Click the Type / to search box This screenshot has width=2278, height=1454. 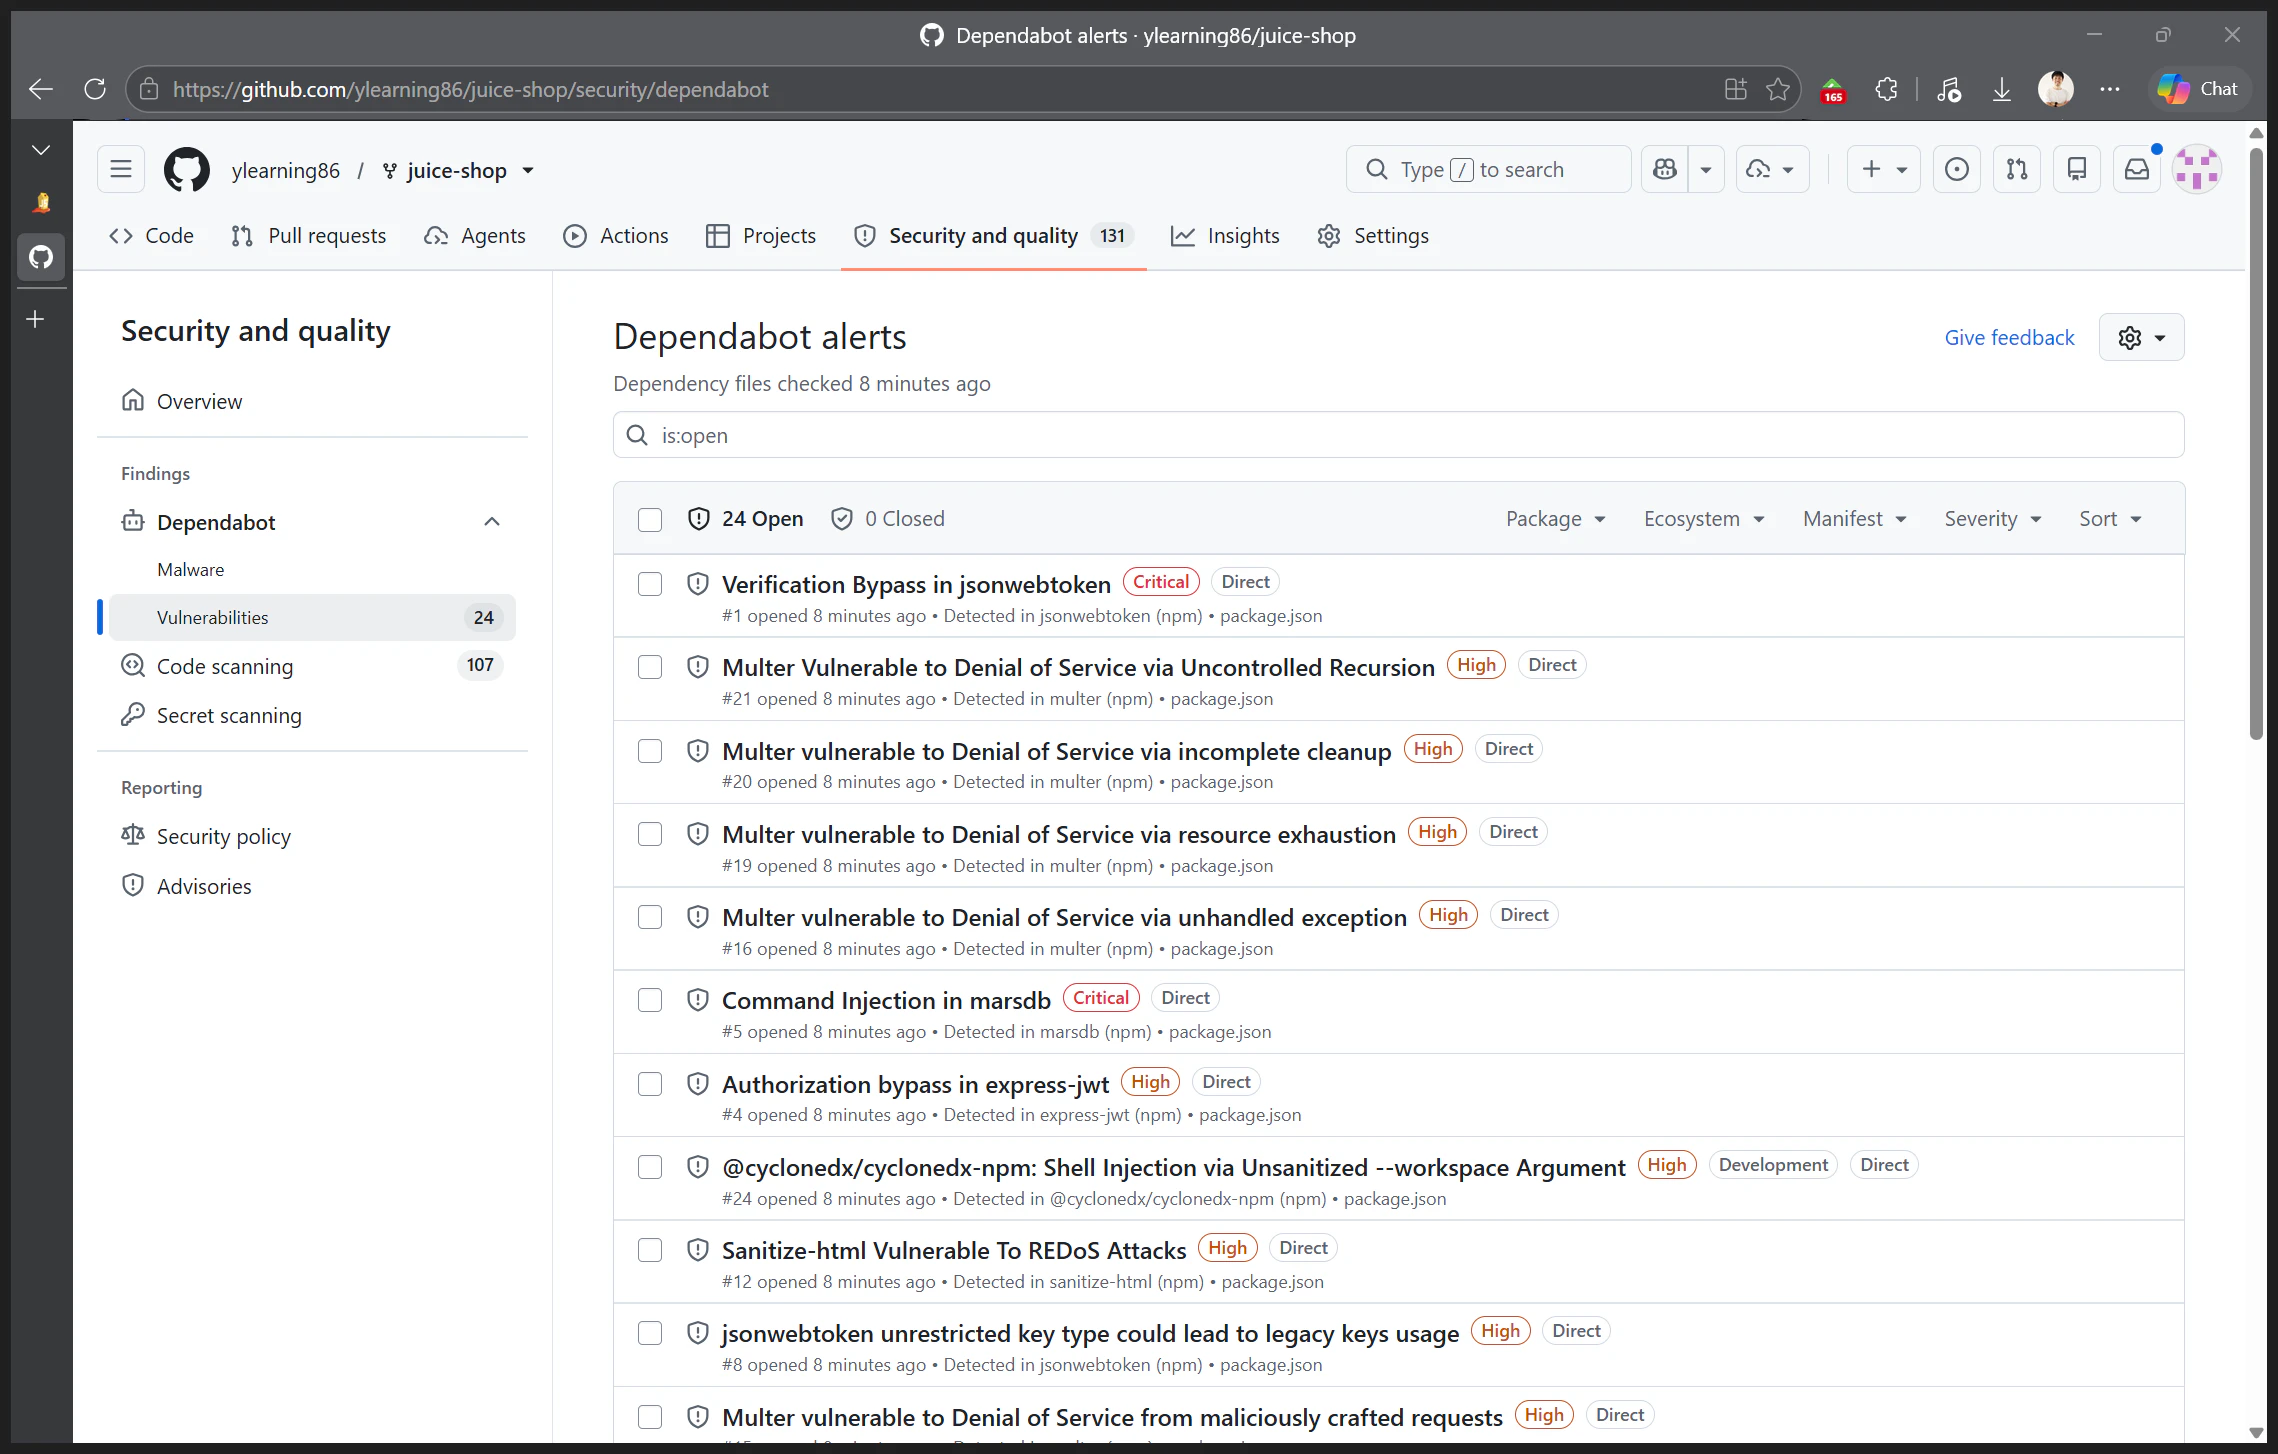tap(1488, 170)
